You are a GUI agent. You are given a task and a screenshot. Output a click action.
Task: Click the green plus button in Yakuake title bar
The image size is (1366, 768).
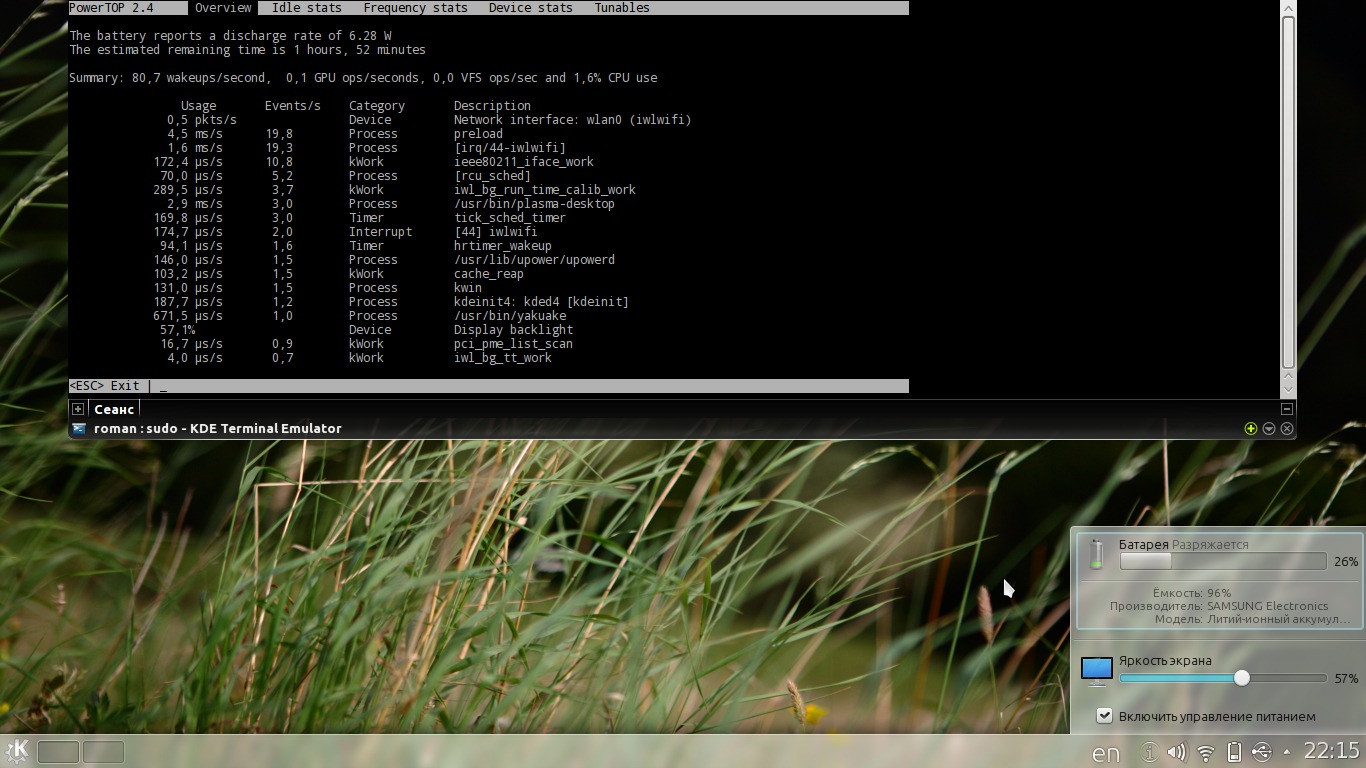tap(1250, 428)
